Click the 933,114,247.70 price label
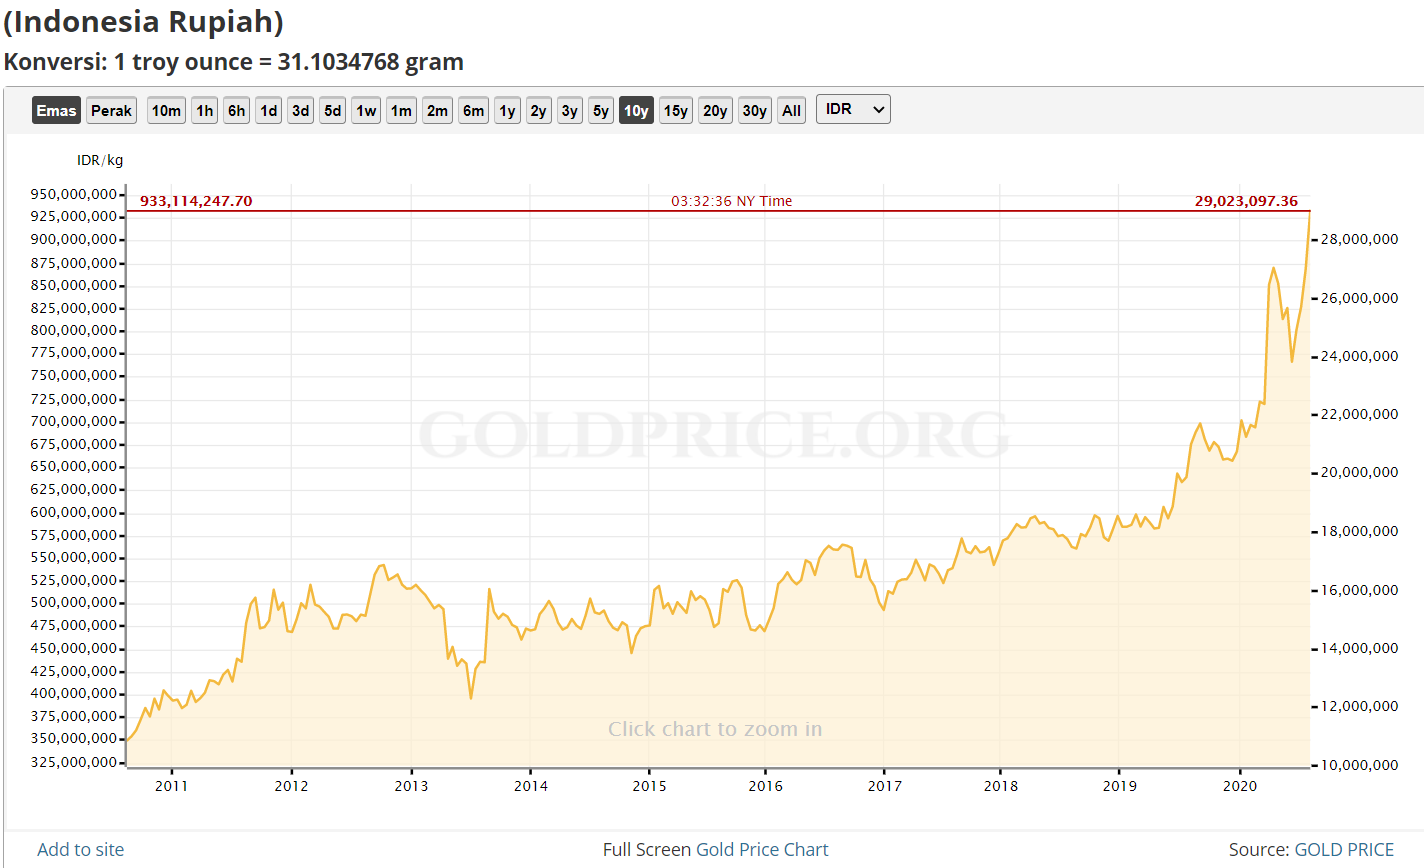Viewport: 1424px width, 868px height. (x=196, y=201)
